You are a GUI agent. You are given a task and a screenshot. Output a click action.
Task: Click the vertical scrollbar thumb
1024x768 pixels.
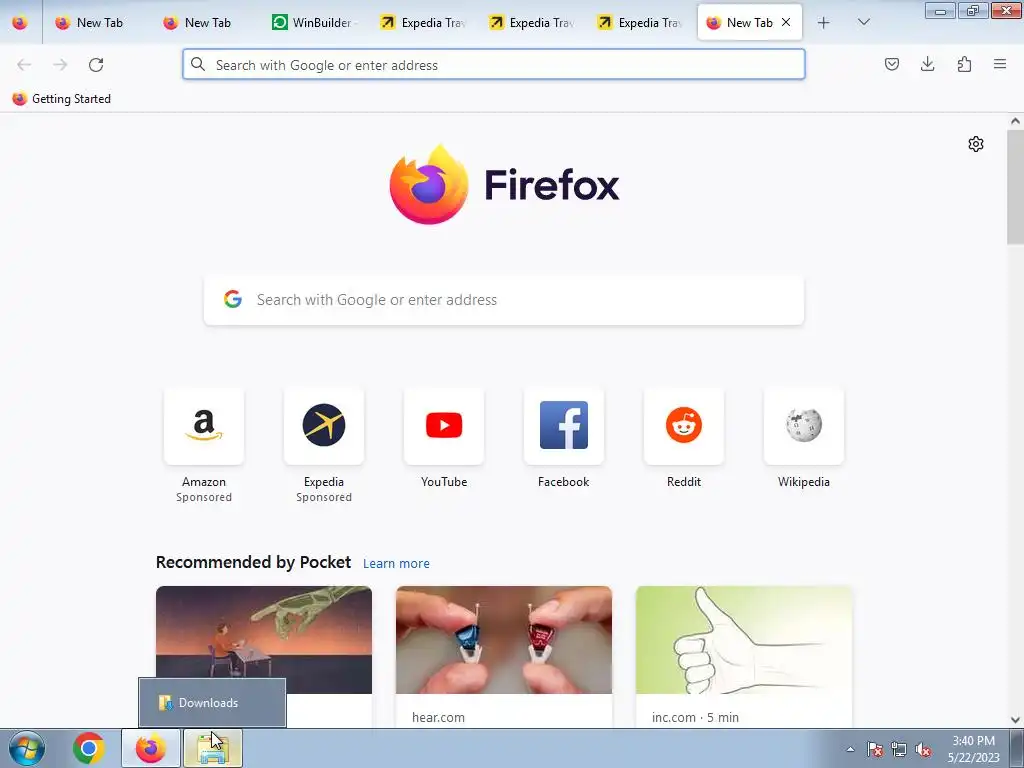click(x=1015, y=187)
